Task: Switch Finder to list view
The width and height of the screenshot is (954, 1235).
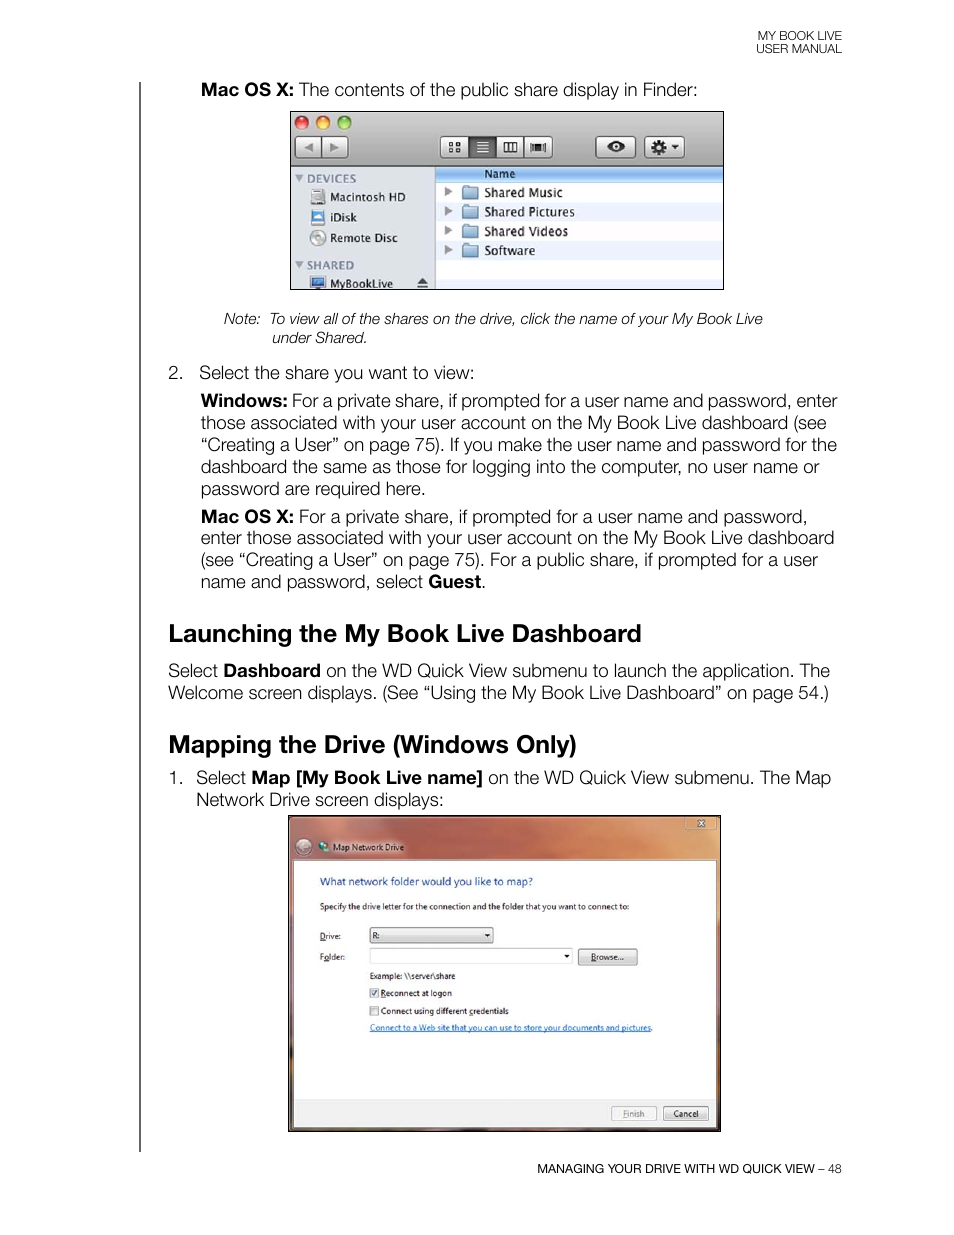Action: (482, 148)
